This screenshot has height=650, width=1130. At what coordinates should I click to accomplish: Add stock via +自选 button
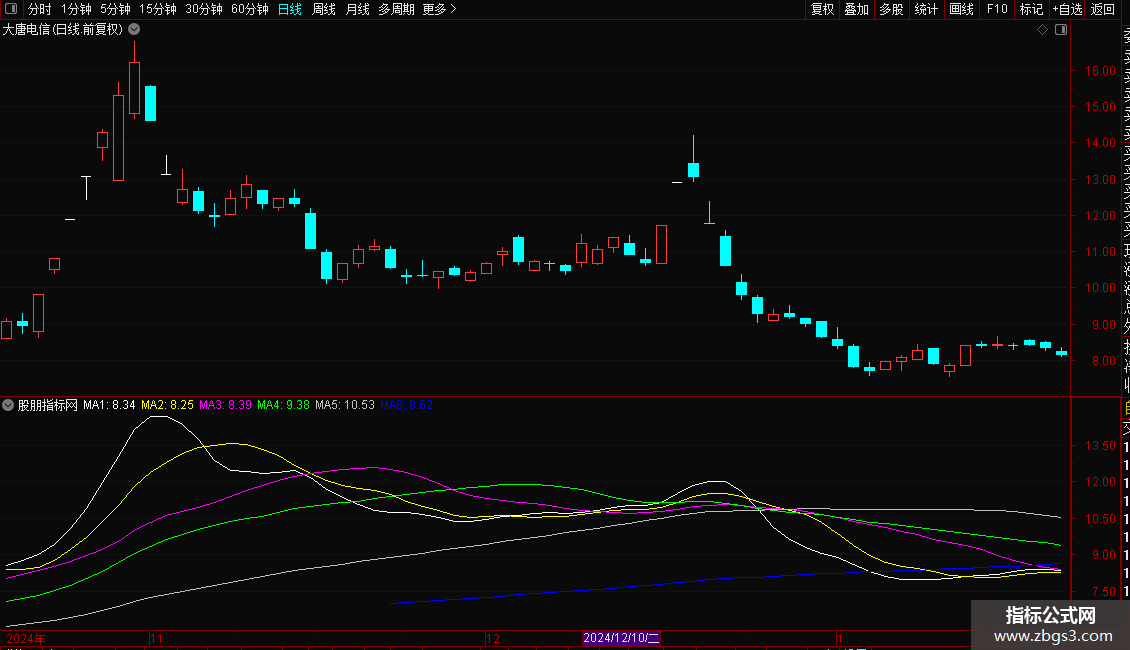(x=1067, y=9)
